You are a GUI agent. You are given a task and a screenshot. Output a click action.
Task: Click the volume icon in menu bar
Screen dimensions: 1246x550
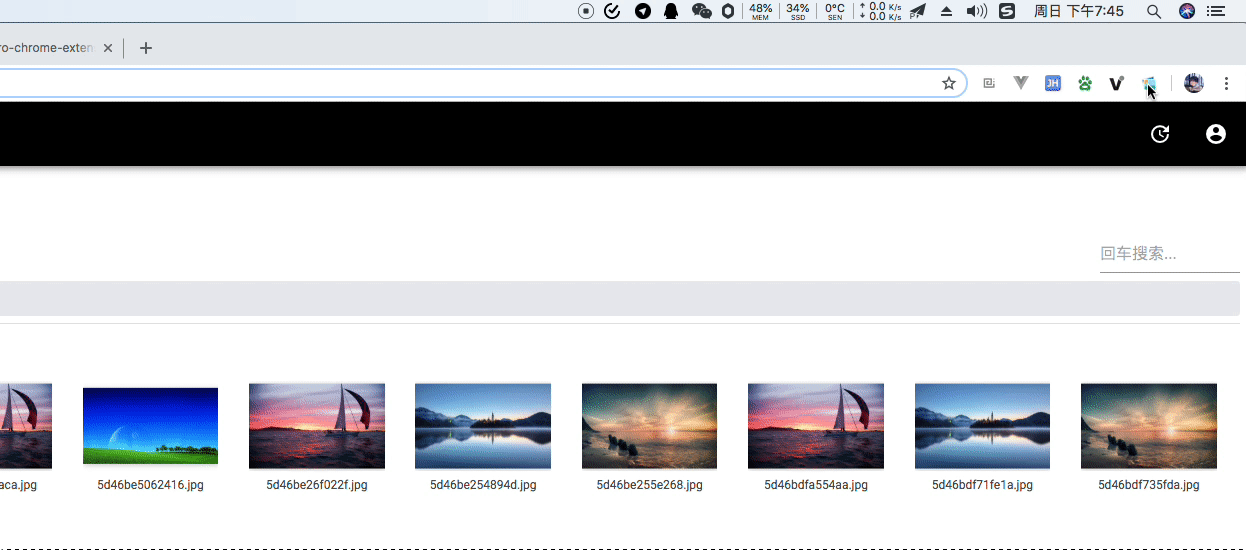(x=977, y=11)
